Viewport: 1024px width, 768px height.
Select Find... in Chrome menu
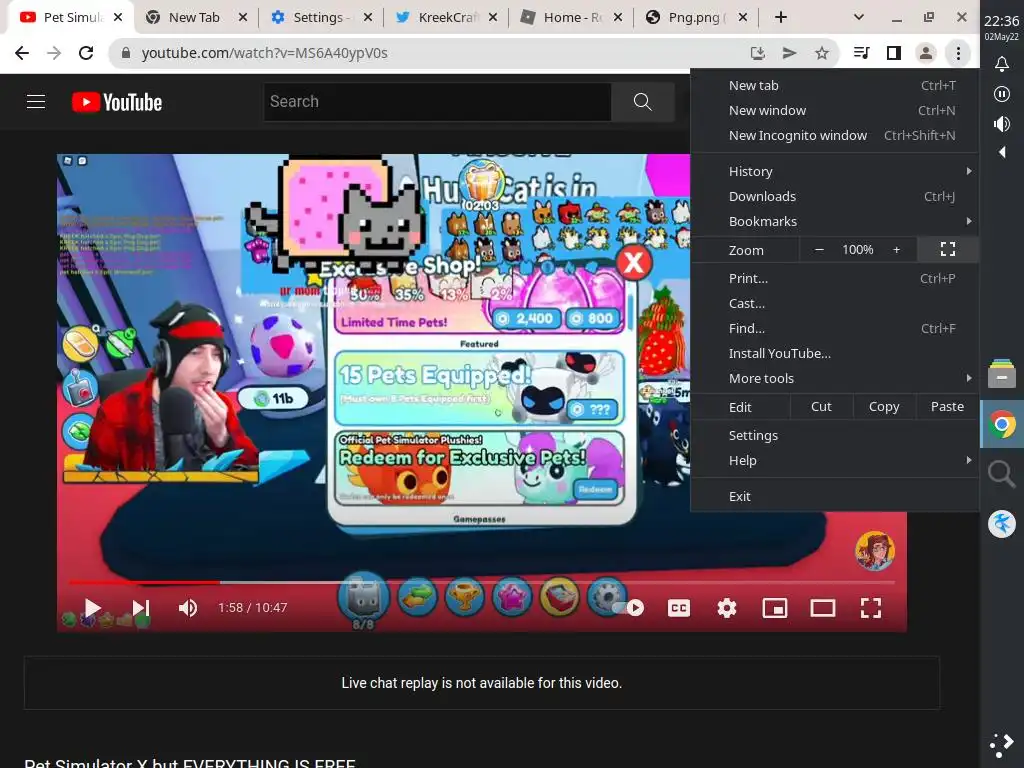click(835, 328)
